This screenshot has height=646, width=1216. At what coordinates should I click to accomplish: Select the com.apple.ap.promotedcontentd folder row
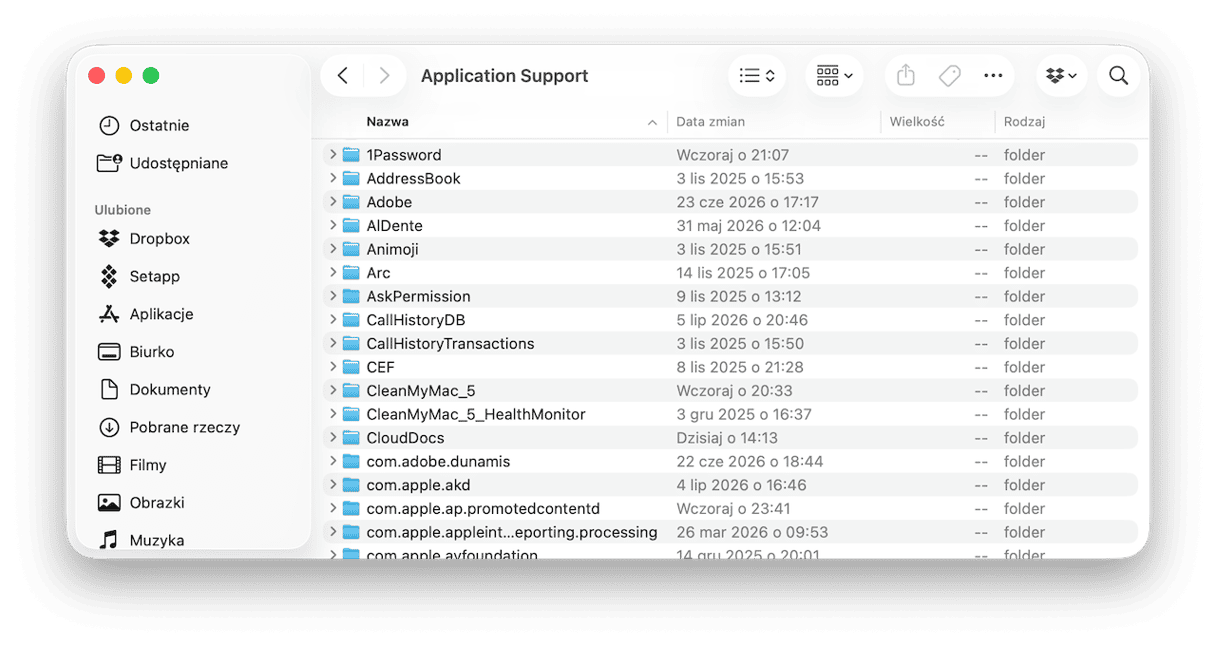(x=730, y=509)
